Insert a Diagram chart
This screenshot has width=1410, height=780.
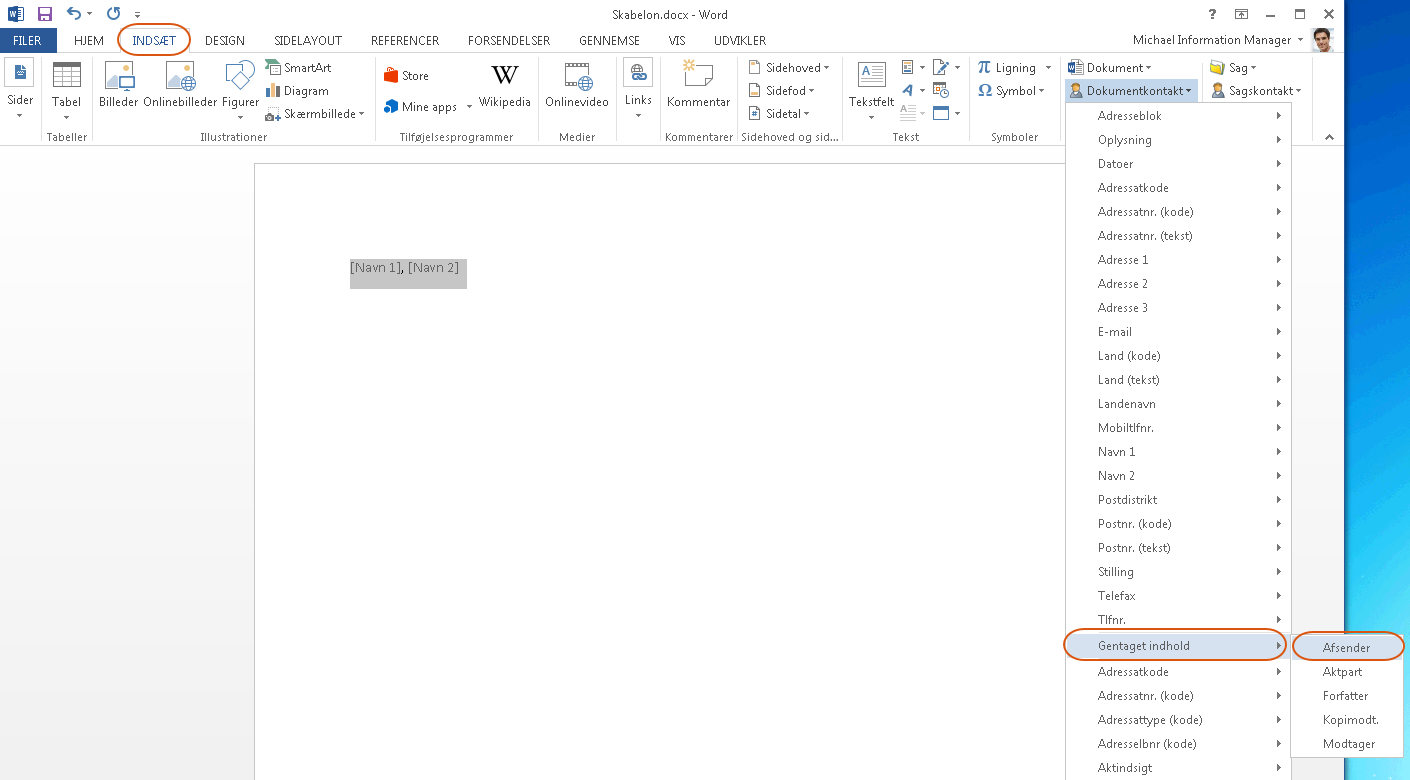(296, 91)
